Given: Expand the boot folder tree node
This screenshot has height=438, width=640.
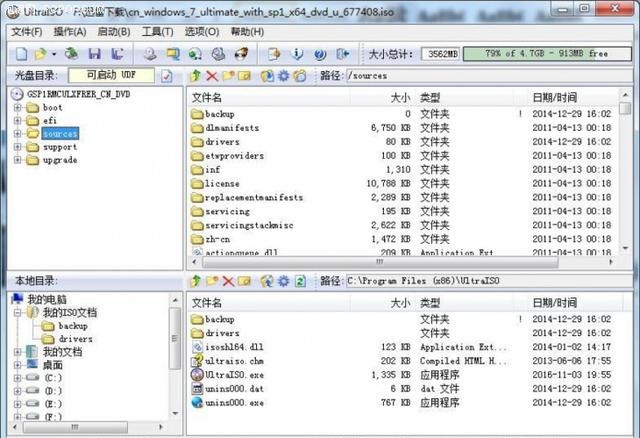Looking at the screenshot, I should coord(18,108).
